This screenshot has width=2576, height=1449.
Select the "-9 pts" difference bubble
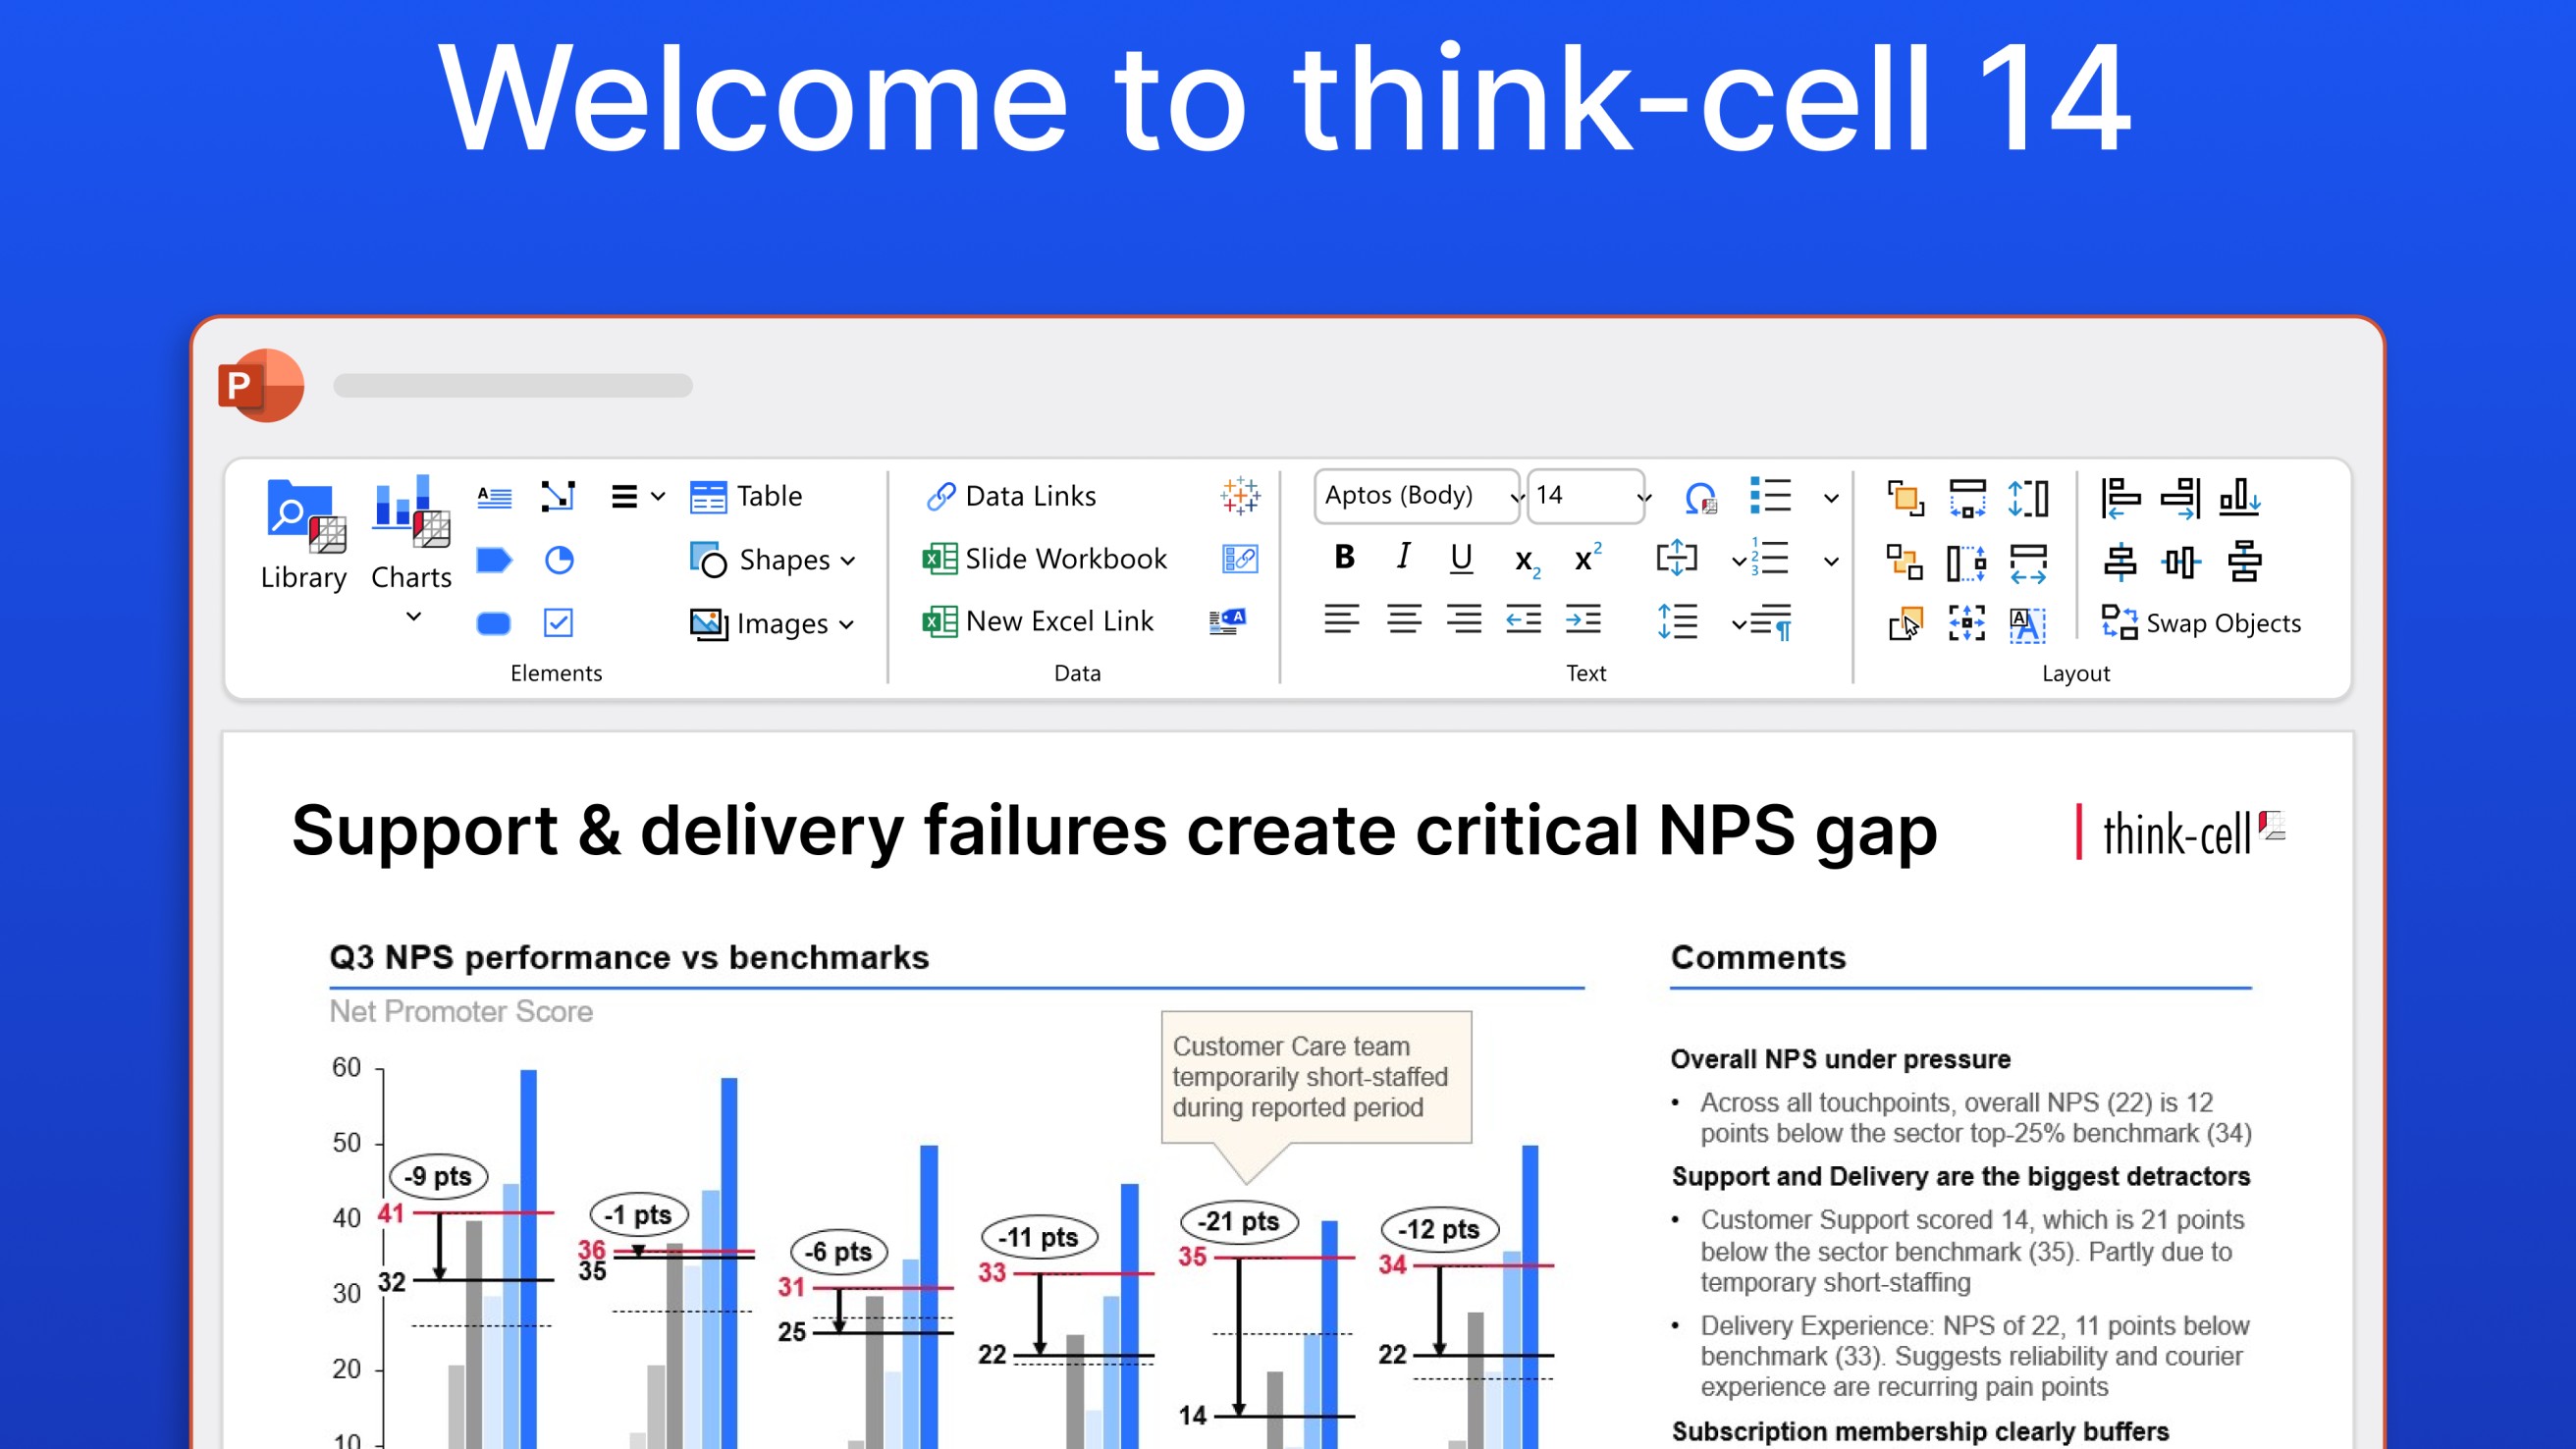click(438, 1177)
